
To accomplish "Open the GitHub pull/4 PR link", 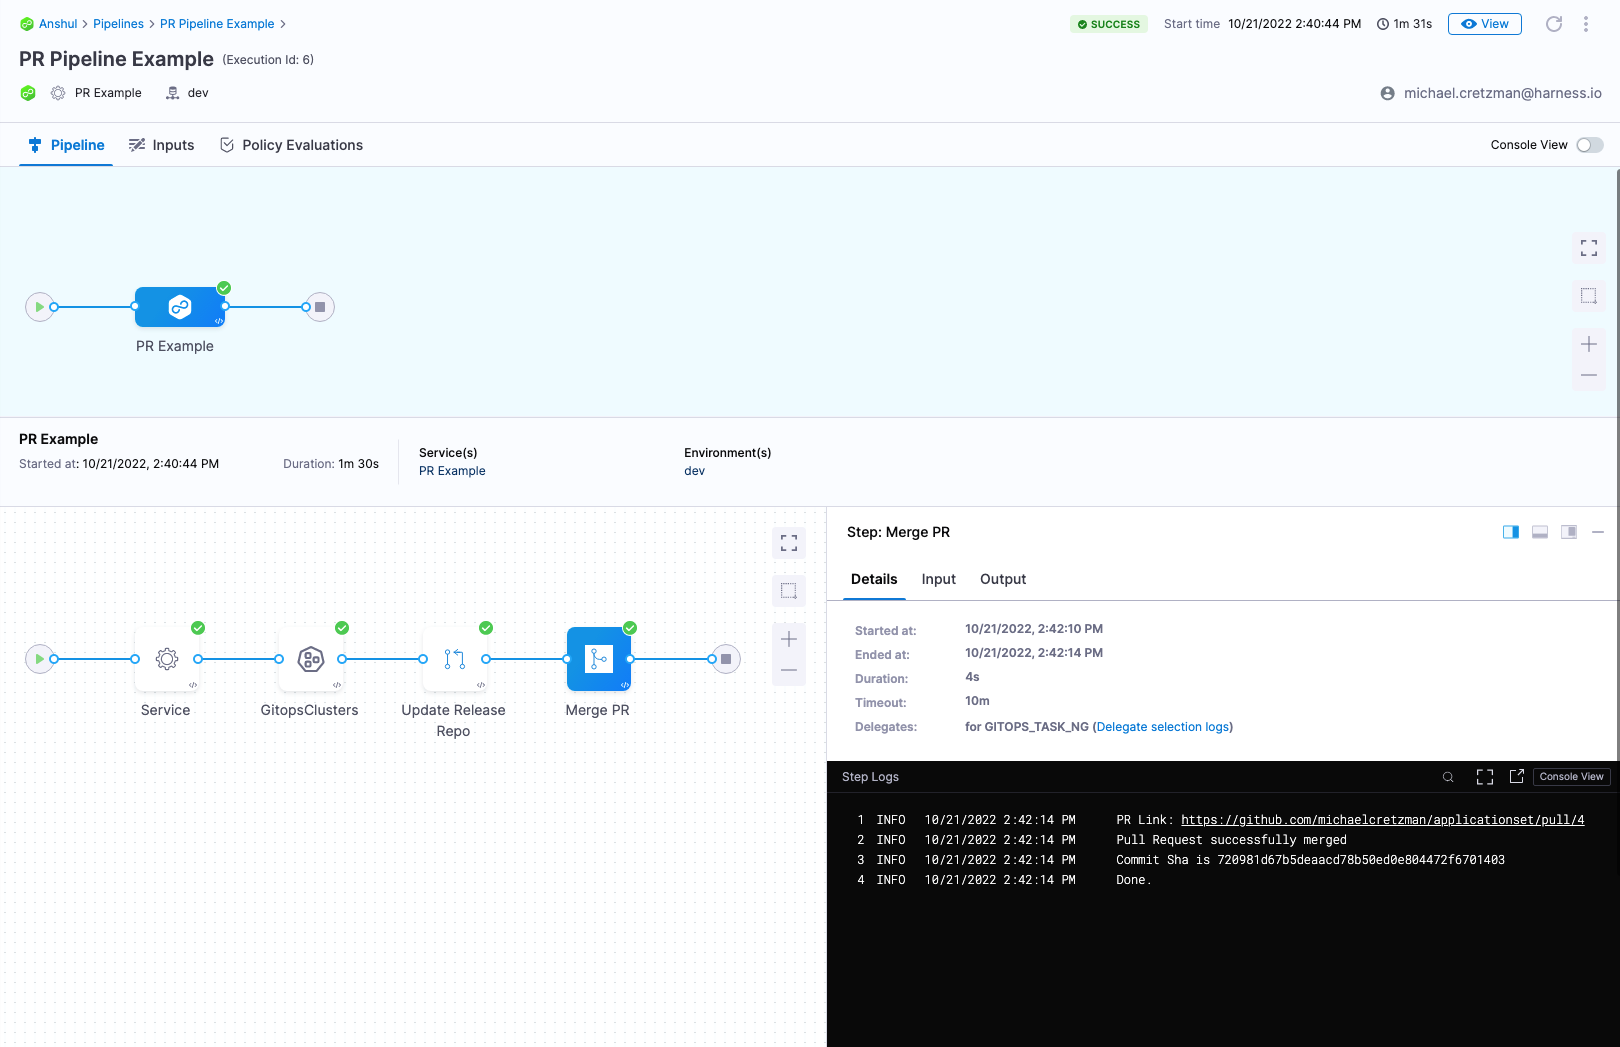I will tap(1383, 820).
